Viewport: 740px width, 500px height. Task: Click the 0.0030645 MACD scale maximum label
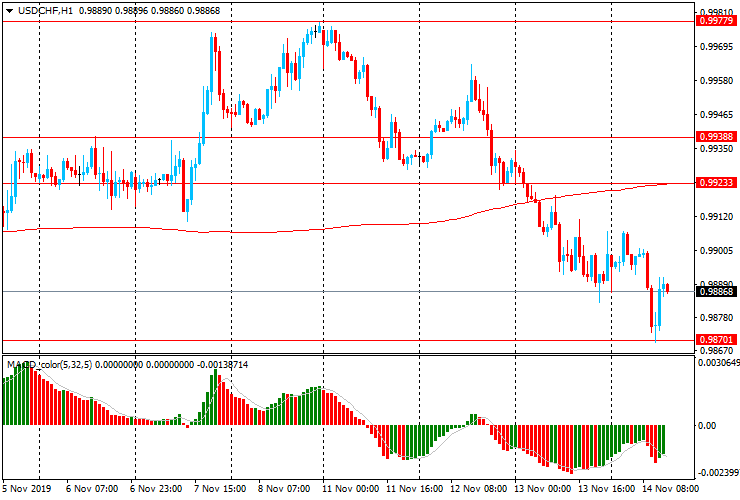point(717,363)
